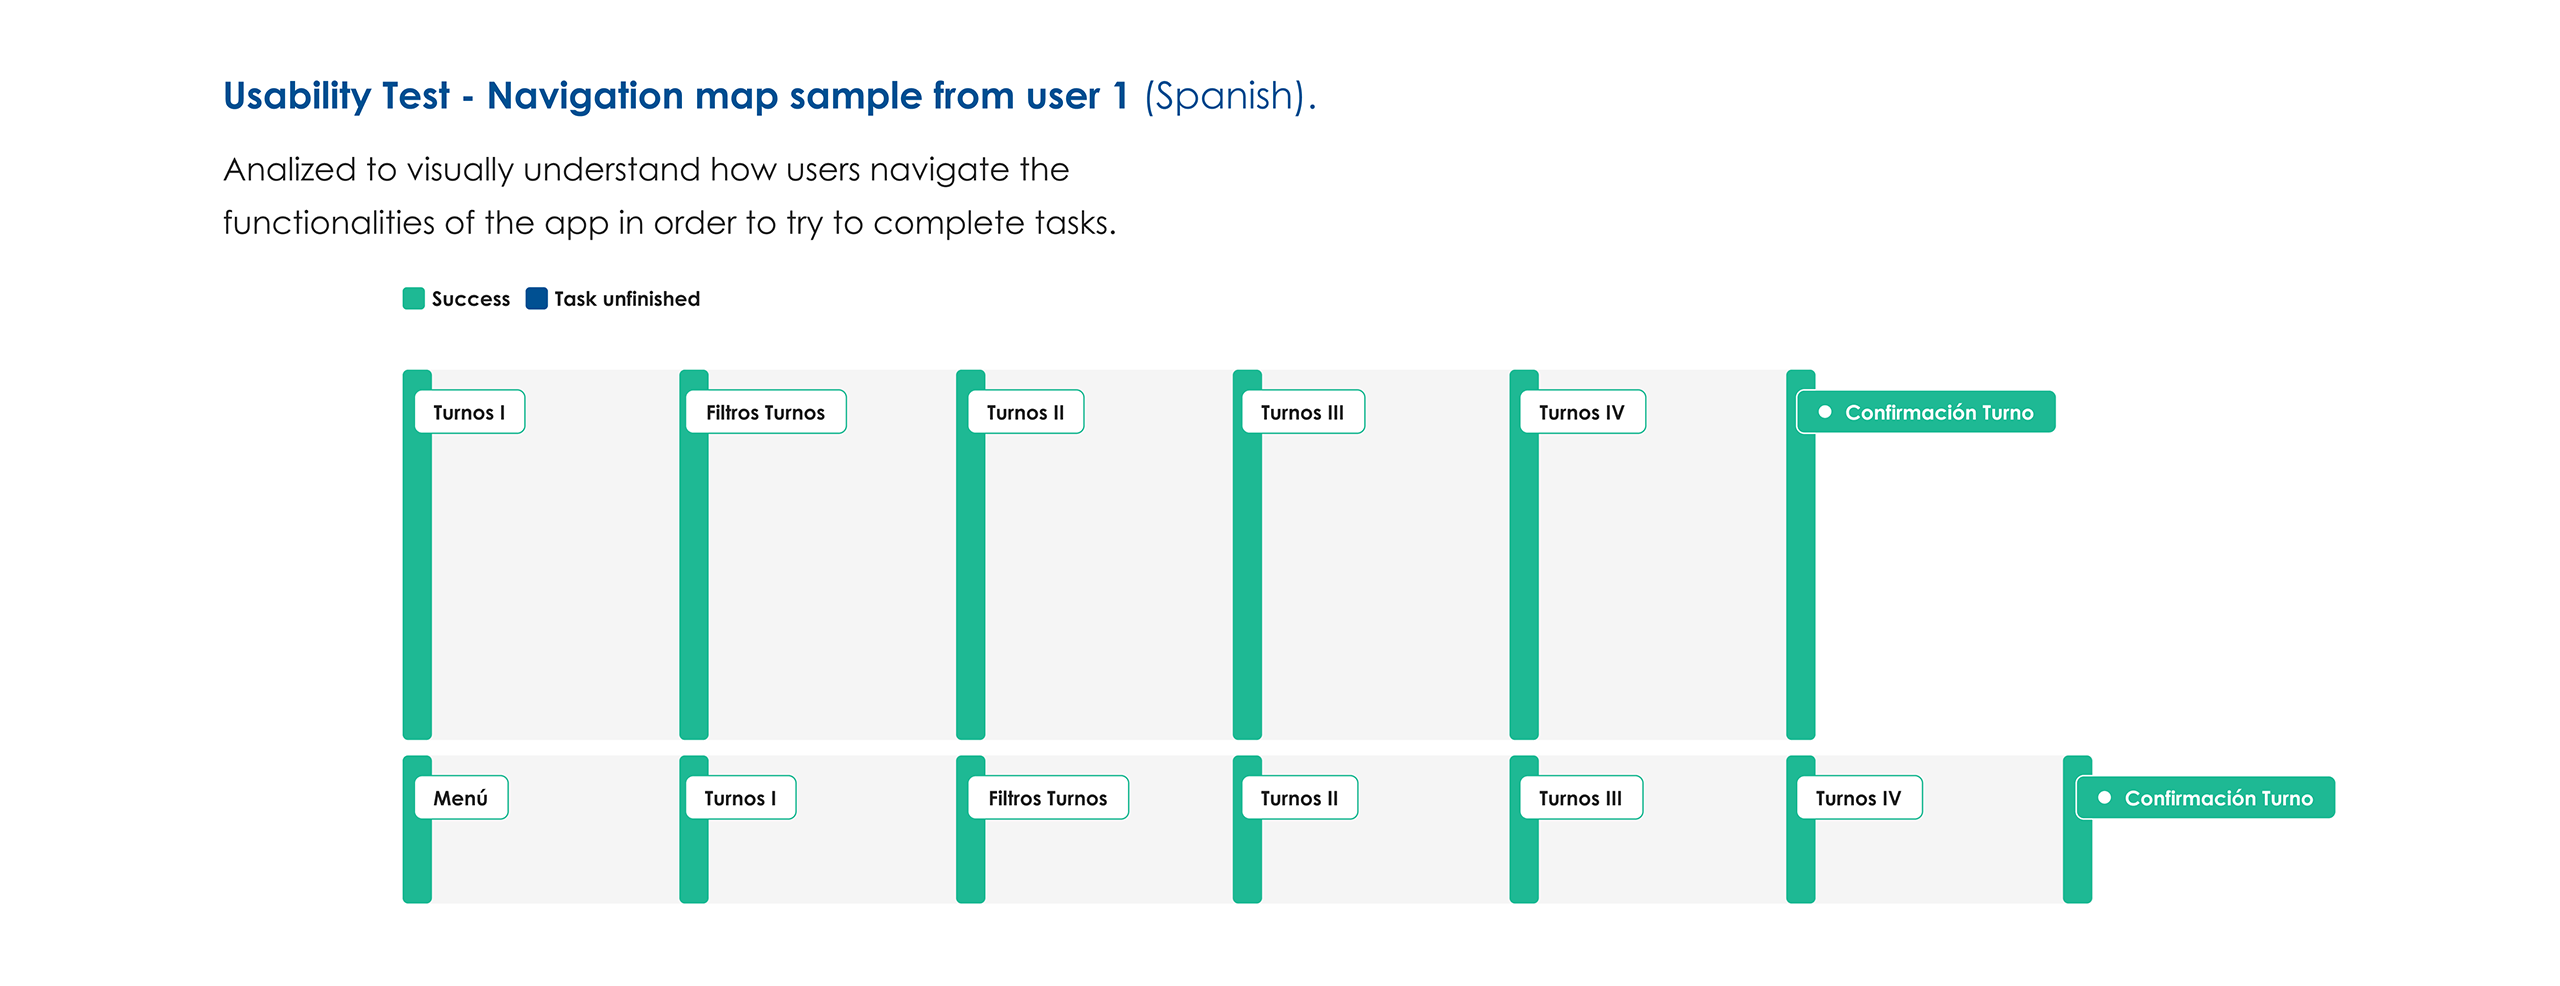Image resolution: width=2560 pixels, height=986 pixels.
Task: Select Filtros Turnos in the lower row
Action: (1047, 797)
